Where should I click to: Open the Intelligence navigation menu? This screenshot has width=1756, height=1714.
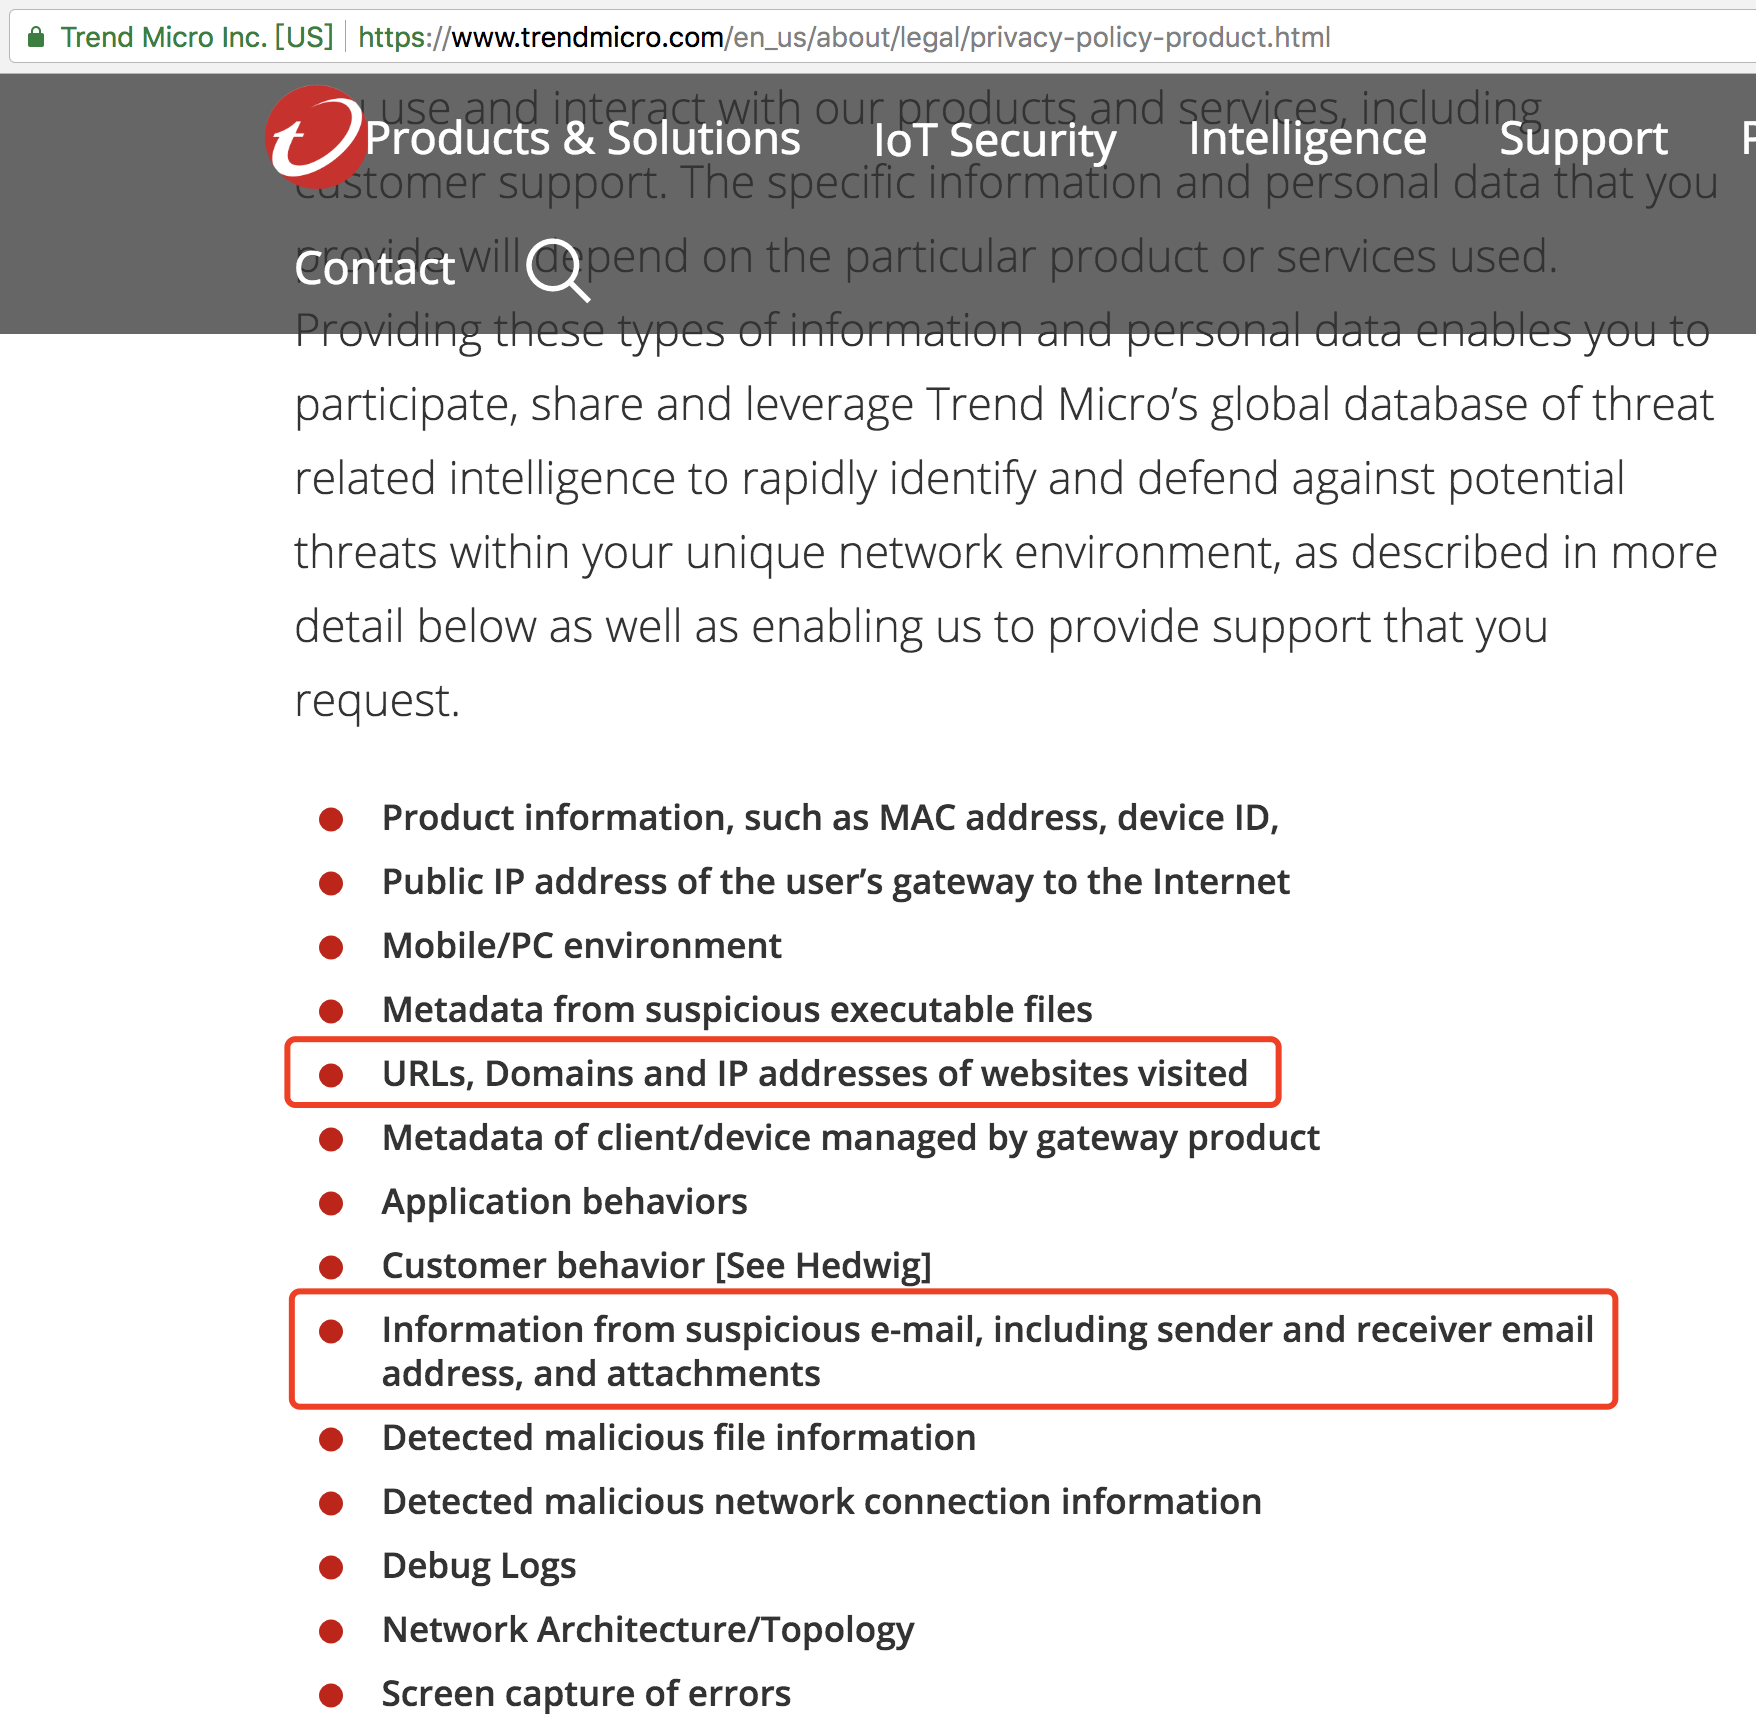1307,138
